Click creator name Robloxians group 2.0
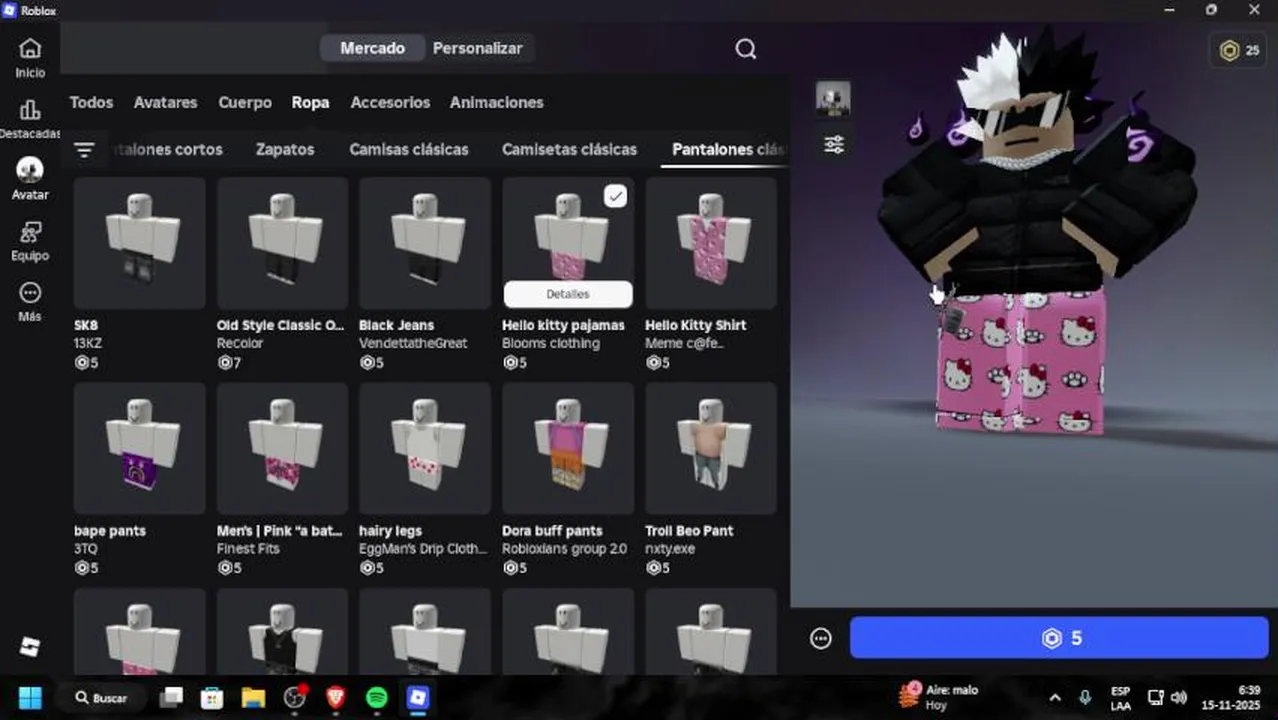 point(565,549)
